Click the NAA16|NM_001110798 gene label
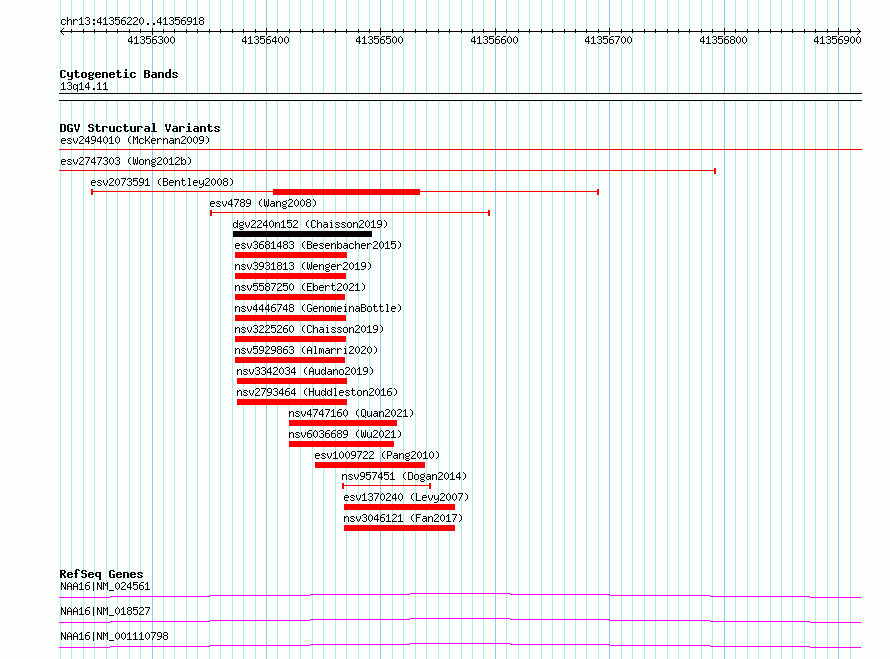Image resolution: width=890 pixels, height=659 pixels. point(114,636)
